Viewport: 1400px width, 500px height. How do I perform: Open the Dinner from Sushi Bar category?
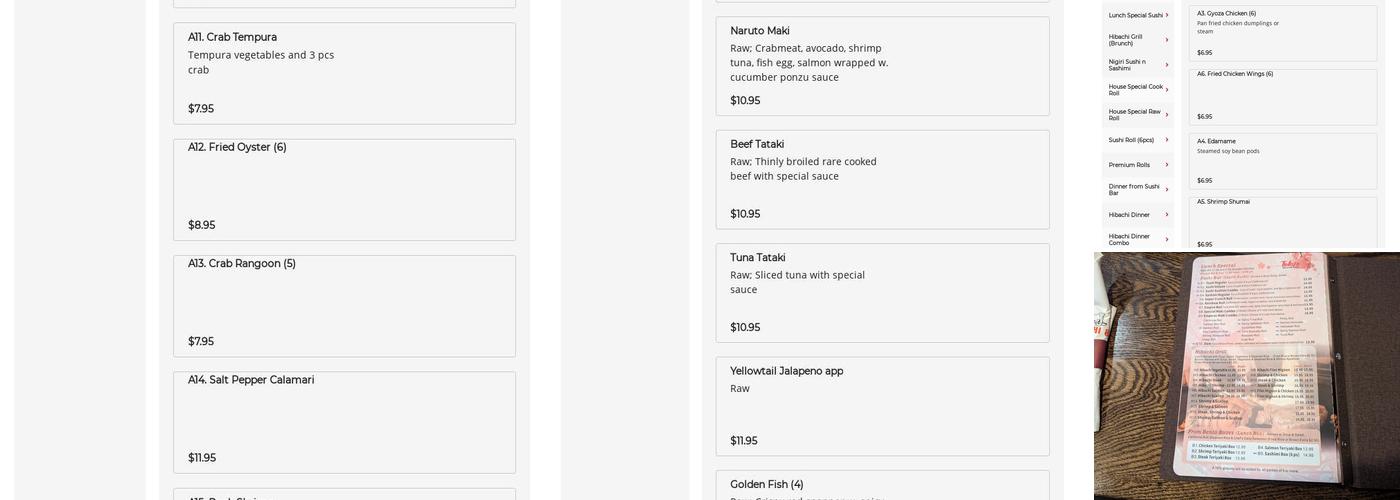pos(1134,189)
